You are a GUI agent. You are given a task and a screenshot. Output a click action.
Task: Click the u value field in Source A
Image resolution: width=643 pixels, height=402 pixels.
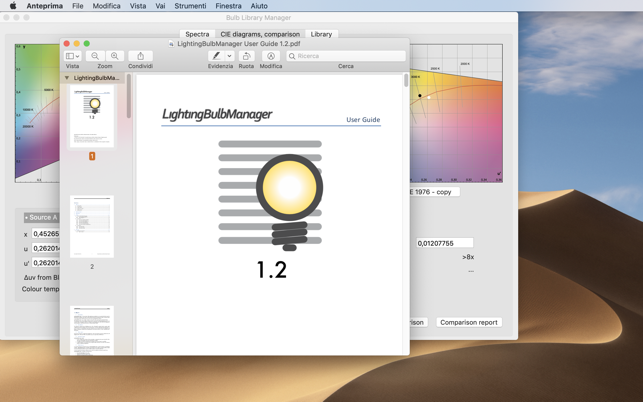[x=46, y=249]
